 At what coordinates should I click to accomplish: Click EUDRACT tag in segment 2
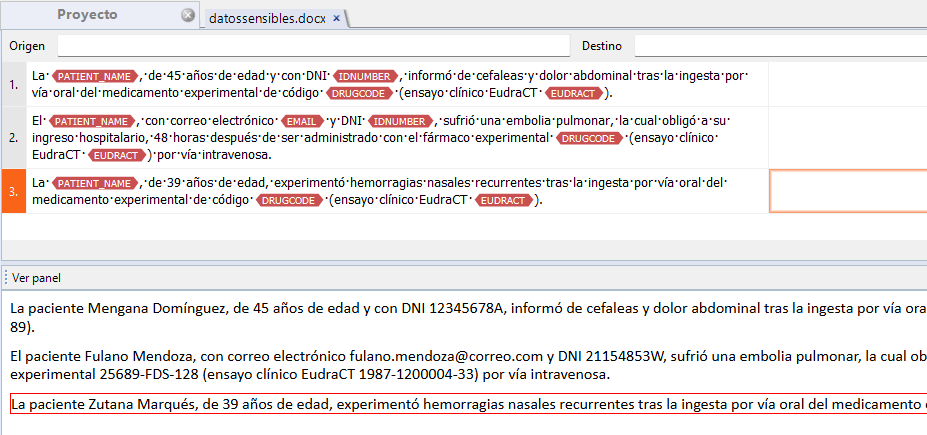tap(117, 155)
